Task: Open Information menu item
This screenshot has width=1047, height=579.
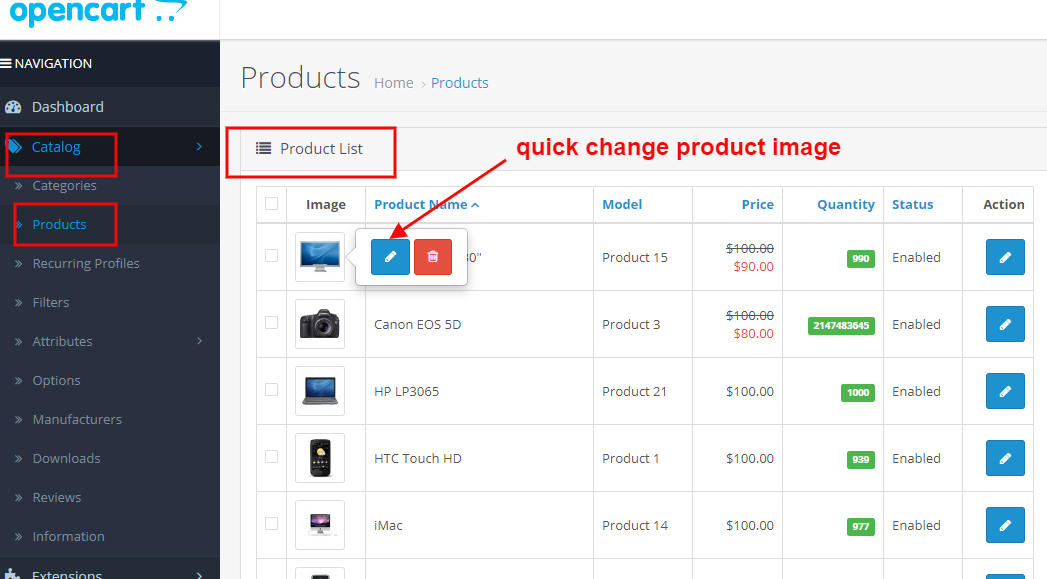Action: [x=69, y=536]
